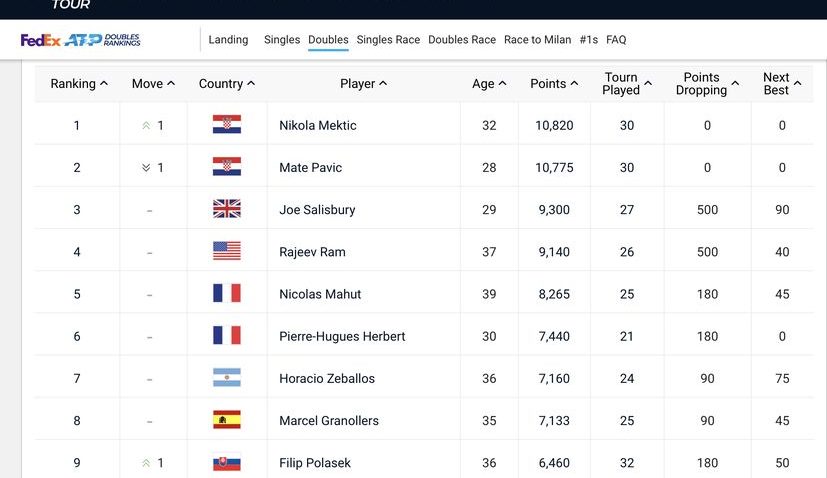The height and width of the screenshot is (478, 827).
Task: Click the Croatia flag next to Nikola Mektic
Action: 227,125
